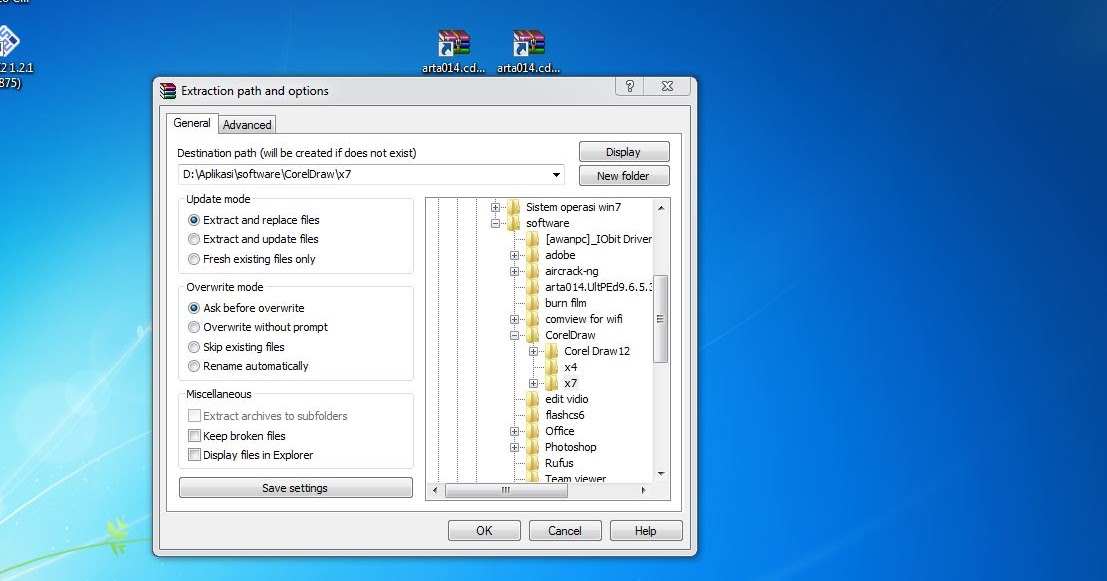Expand the x7 tree node
This screenshot has height=581, width=1107.
tap(533, 384)
